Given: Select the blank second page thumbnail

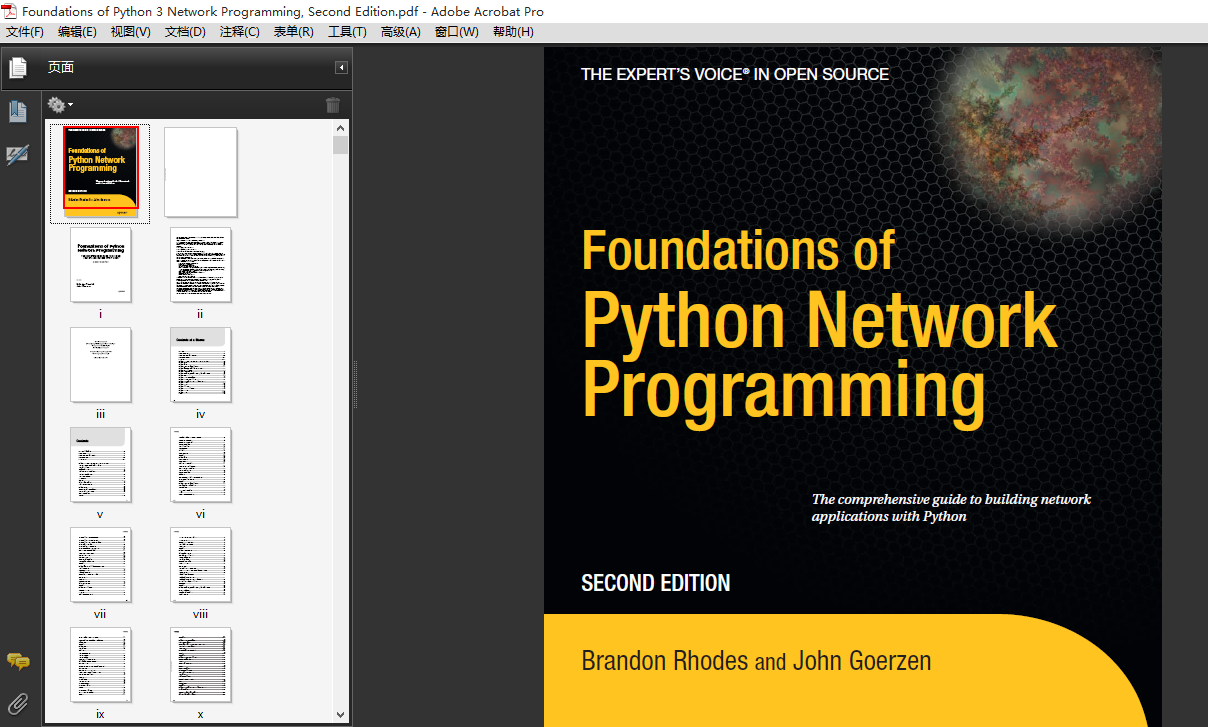Looking at the screenshot, I should point(200,172).
